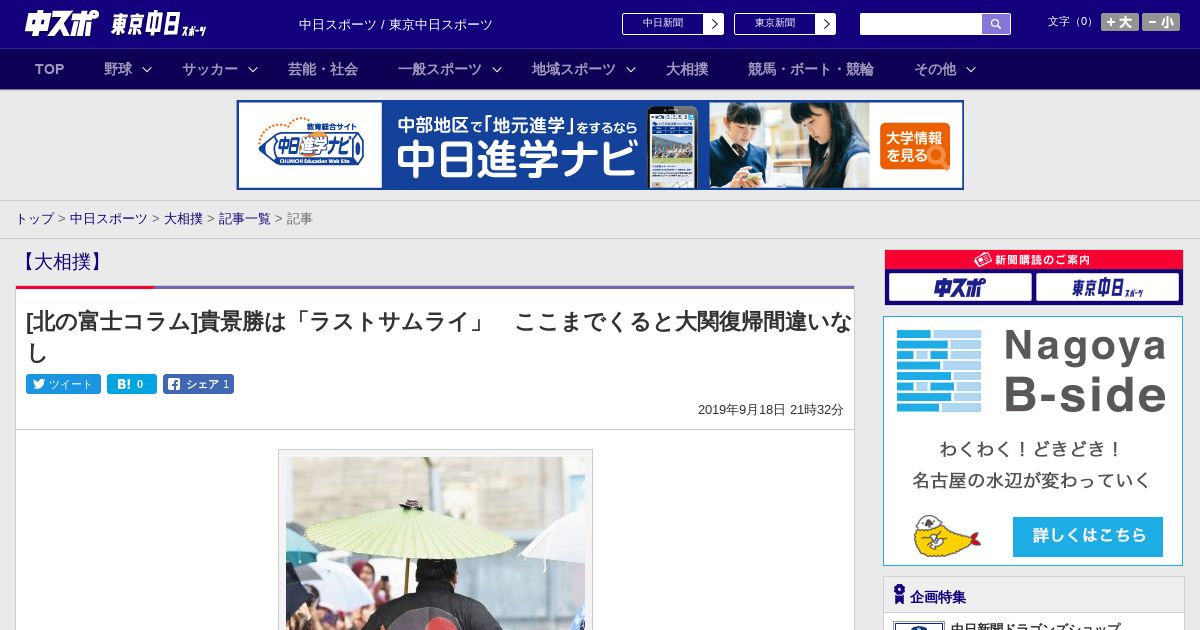Go to 中日スポーツ breadcrumb link
Image resolution: width=1200 pixels, height=630 pixels.
(x=109, y=218)
